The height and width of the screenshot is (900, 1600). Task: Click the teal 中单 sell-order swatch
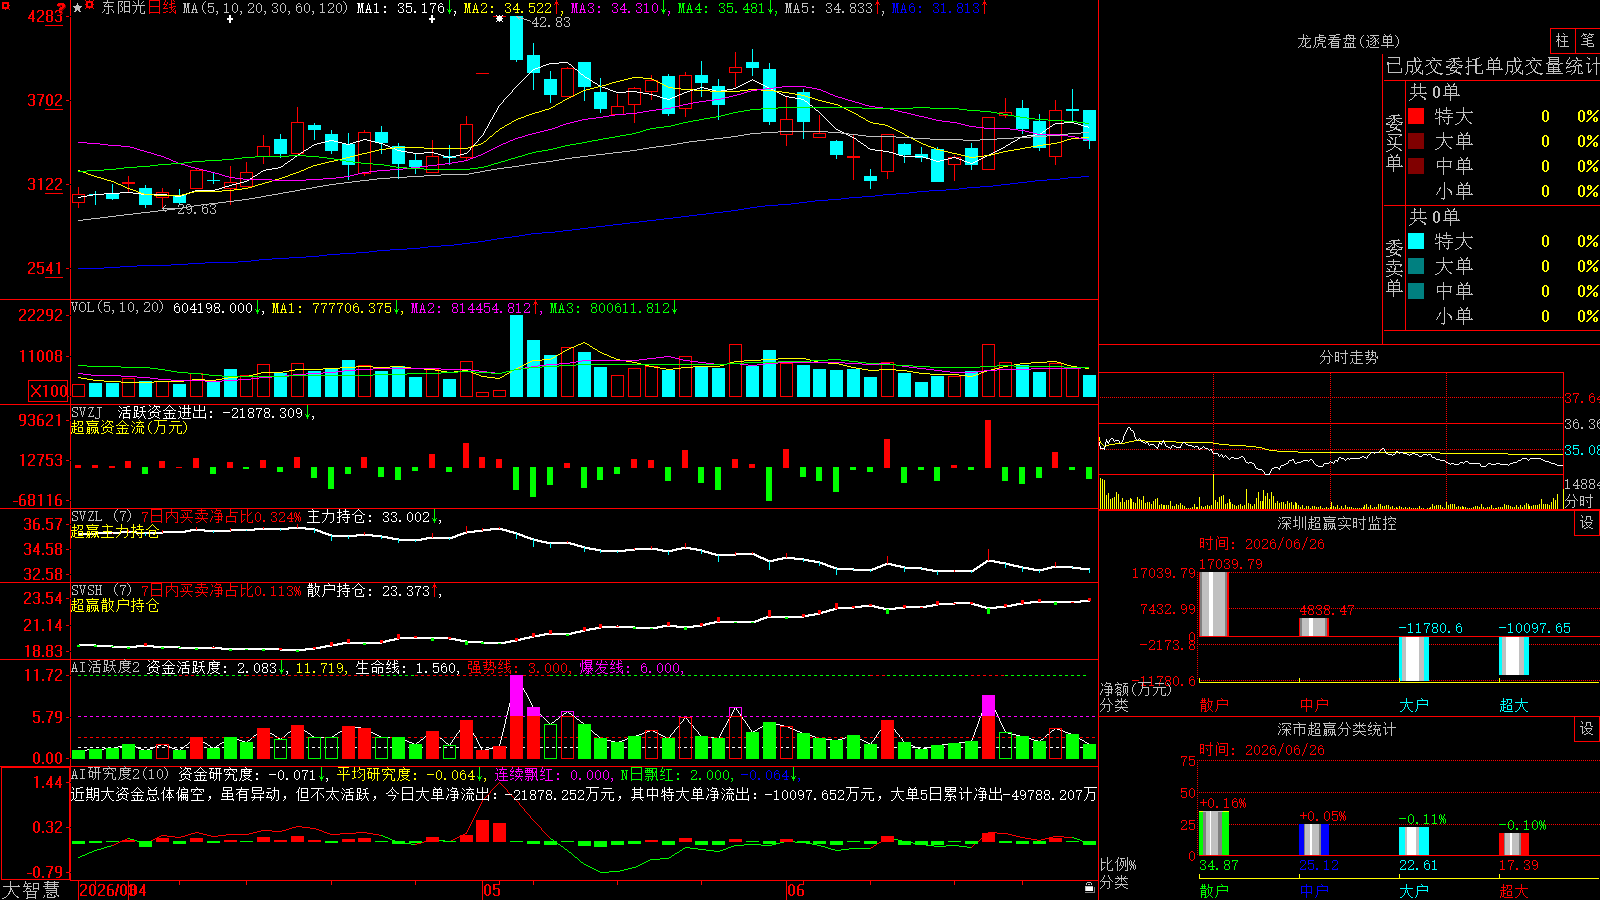click(x=1416, y=291)
